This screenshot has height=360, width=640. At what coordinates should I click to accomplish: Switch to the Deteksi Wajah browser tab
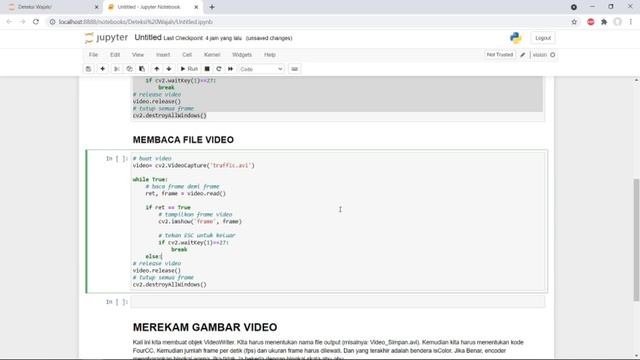[x=51, y=7]
